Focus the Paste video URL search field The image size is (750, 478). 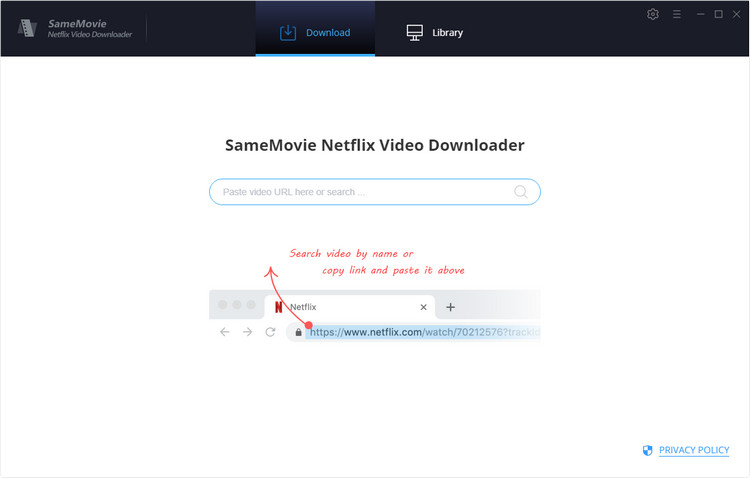tap(375, 192)
